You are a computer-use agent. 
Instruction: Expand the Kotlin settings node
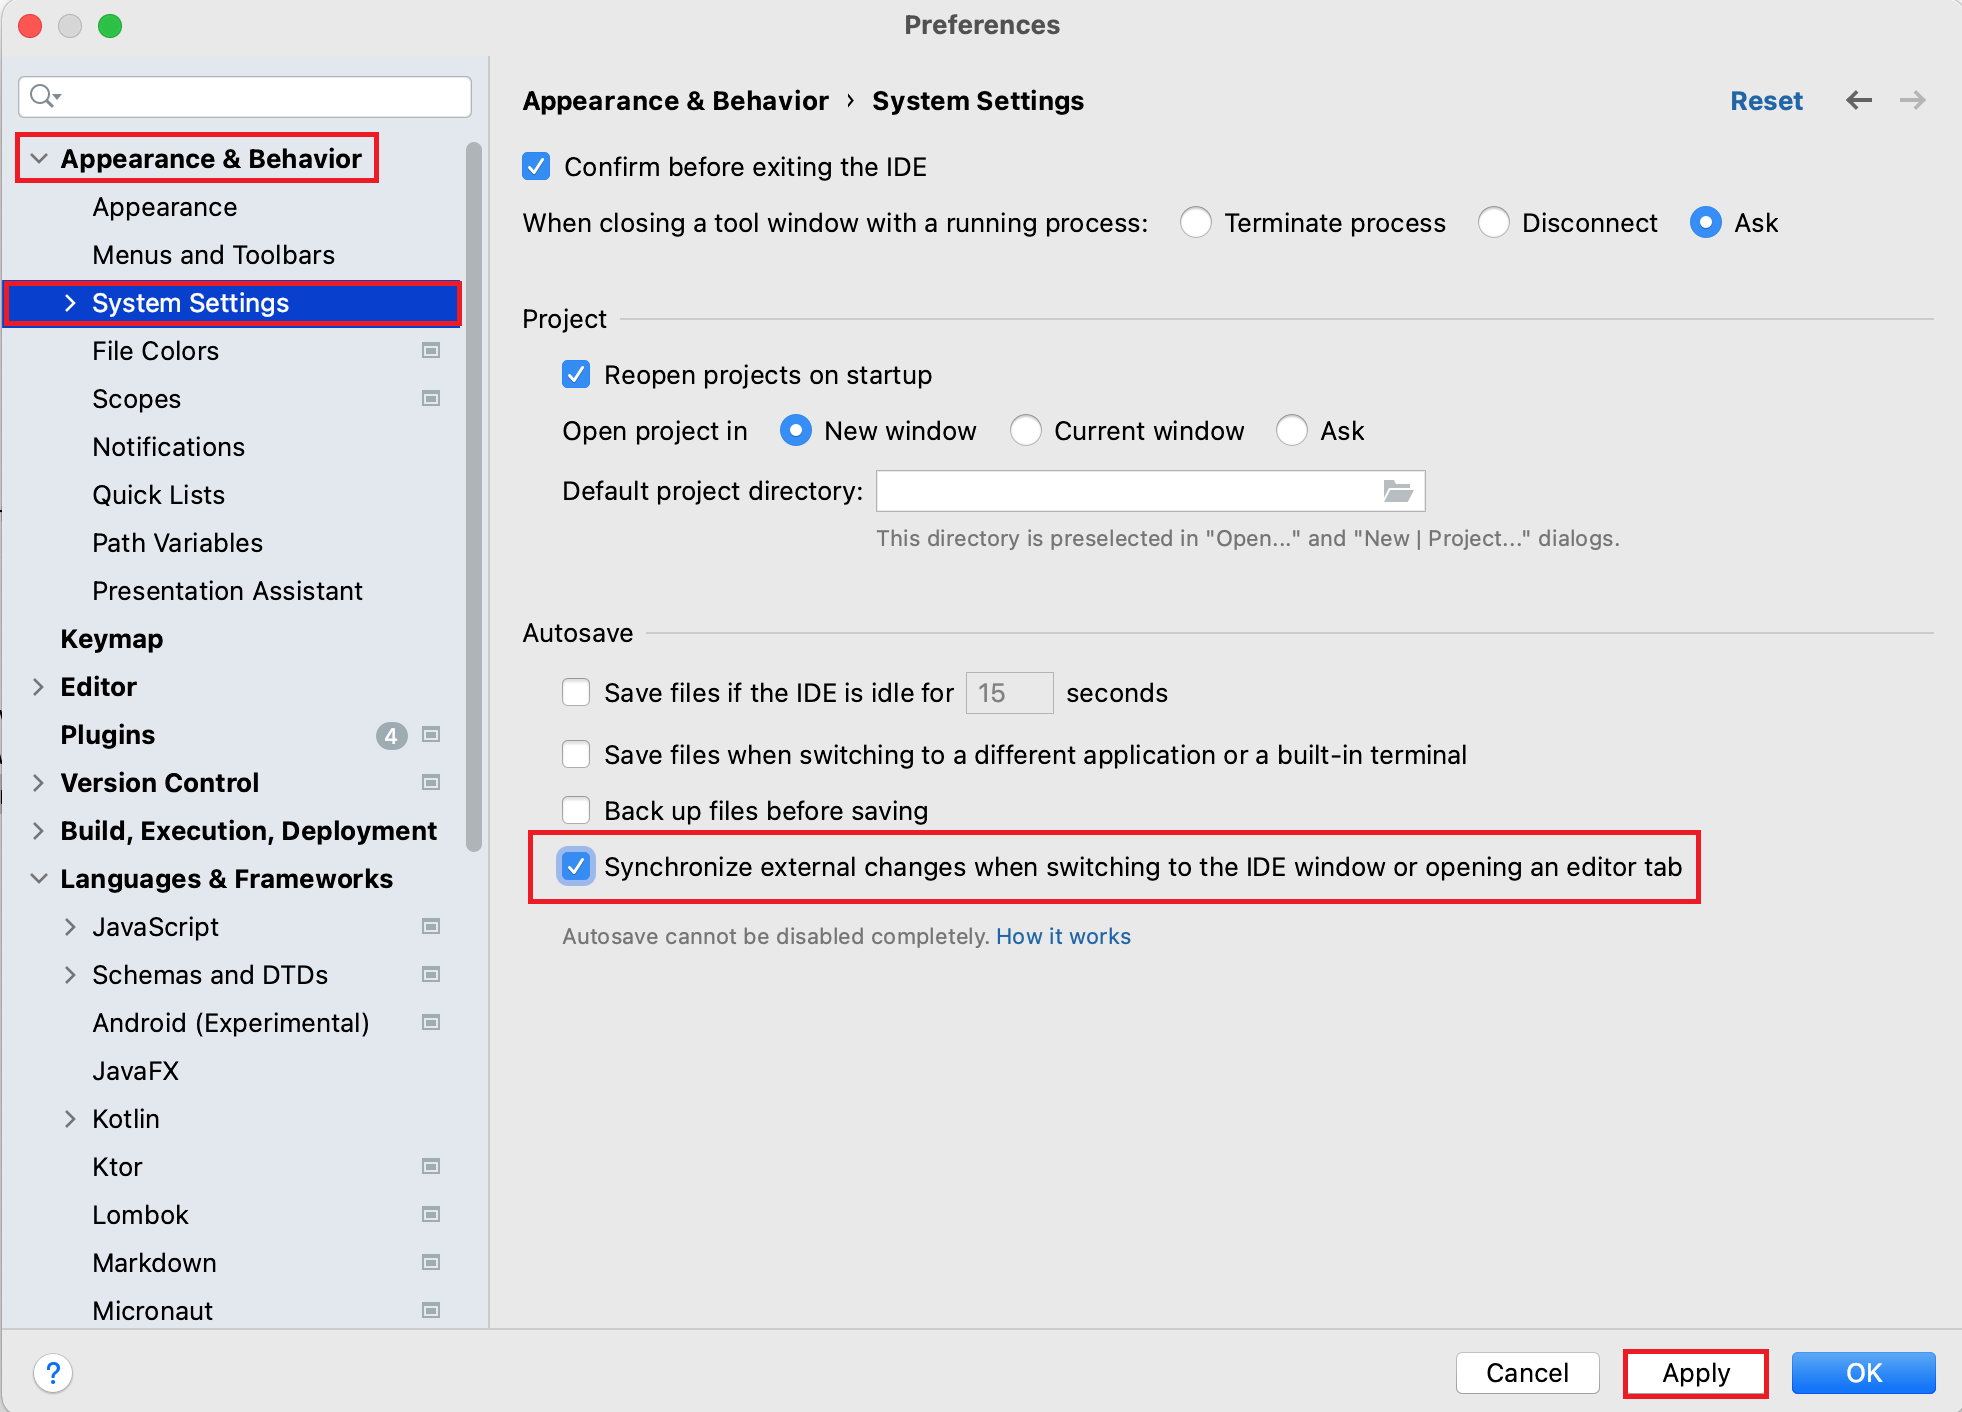click(x=70, y=1119)
